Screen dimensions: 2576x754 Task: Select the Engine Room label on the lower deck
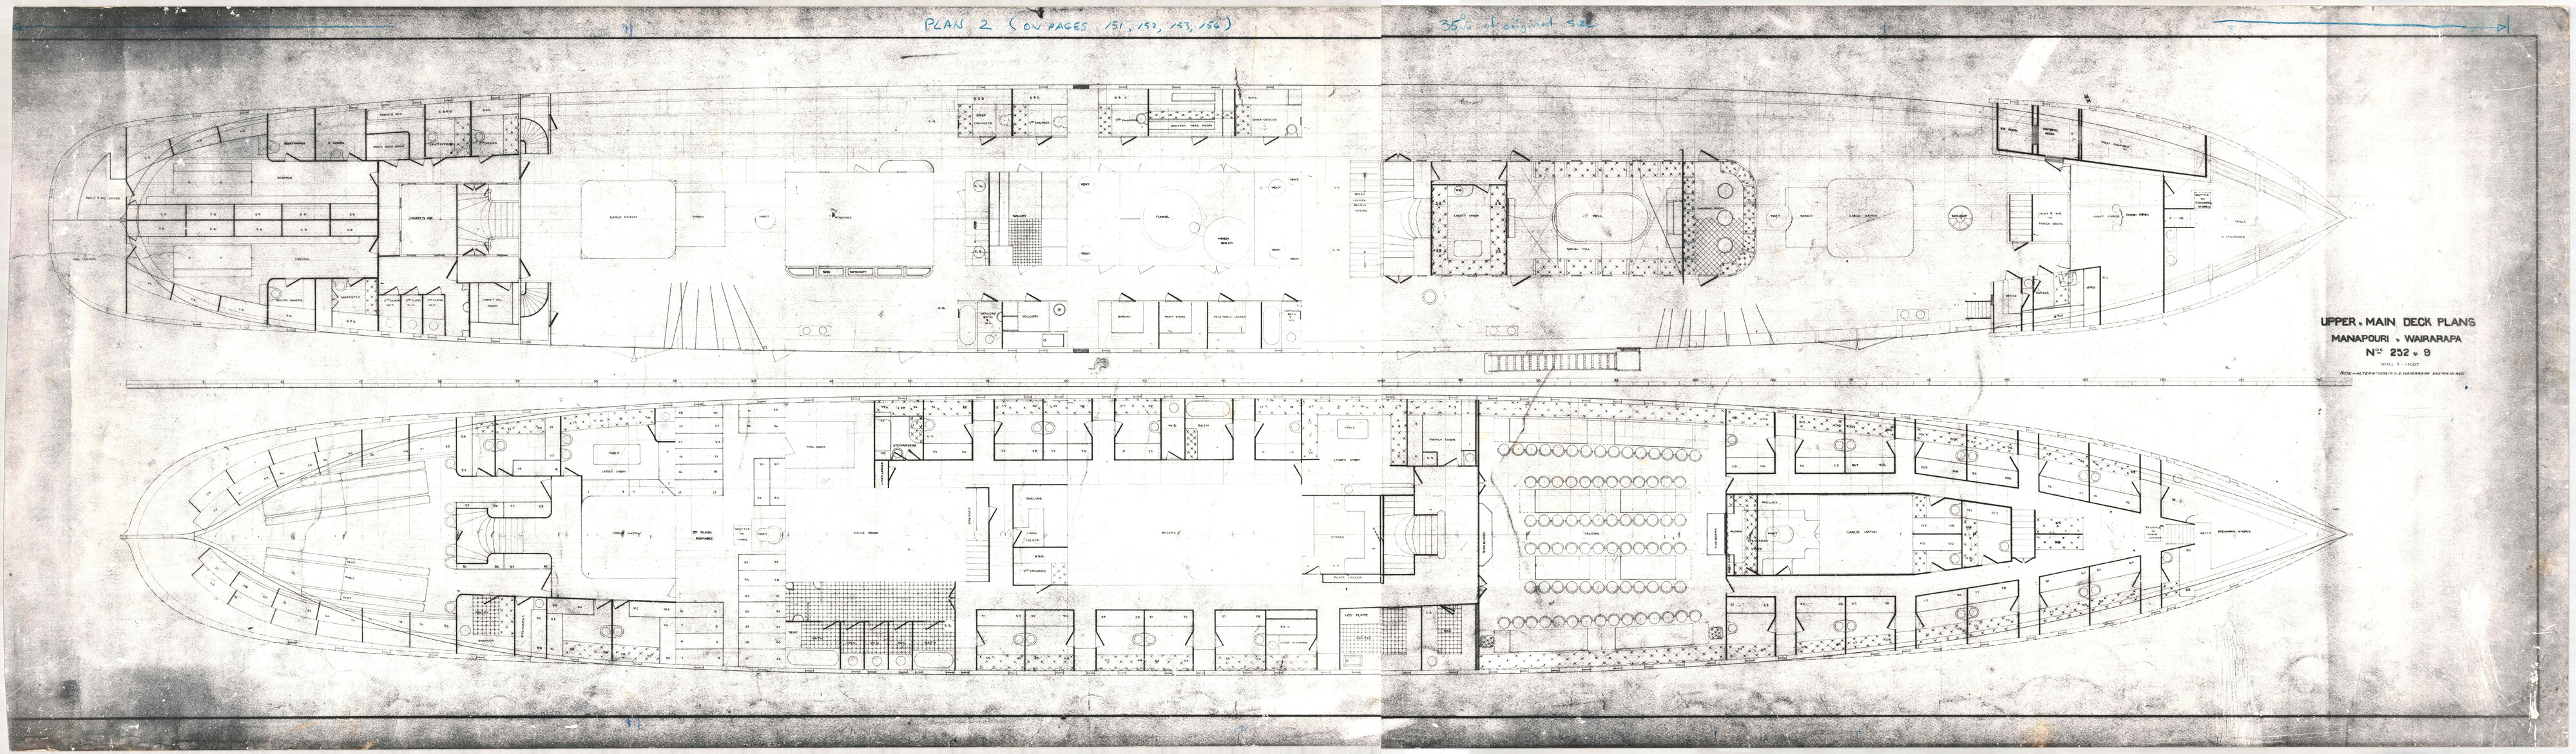(x=866, y=532)
